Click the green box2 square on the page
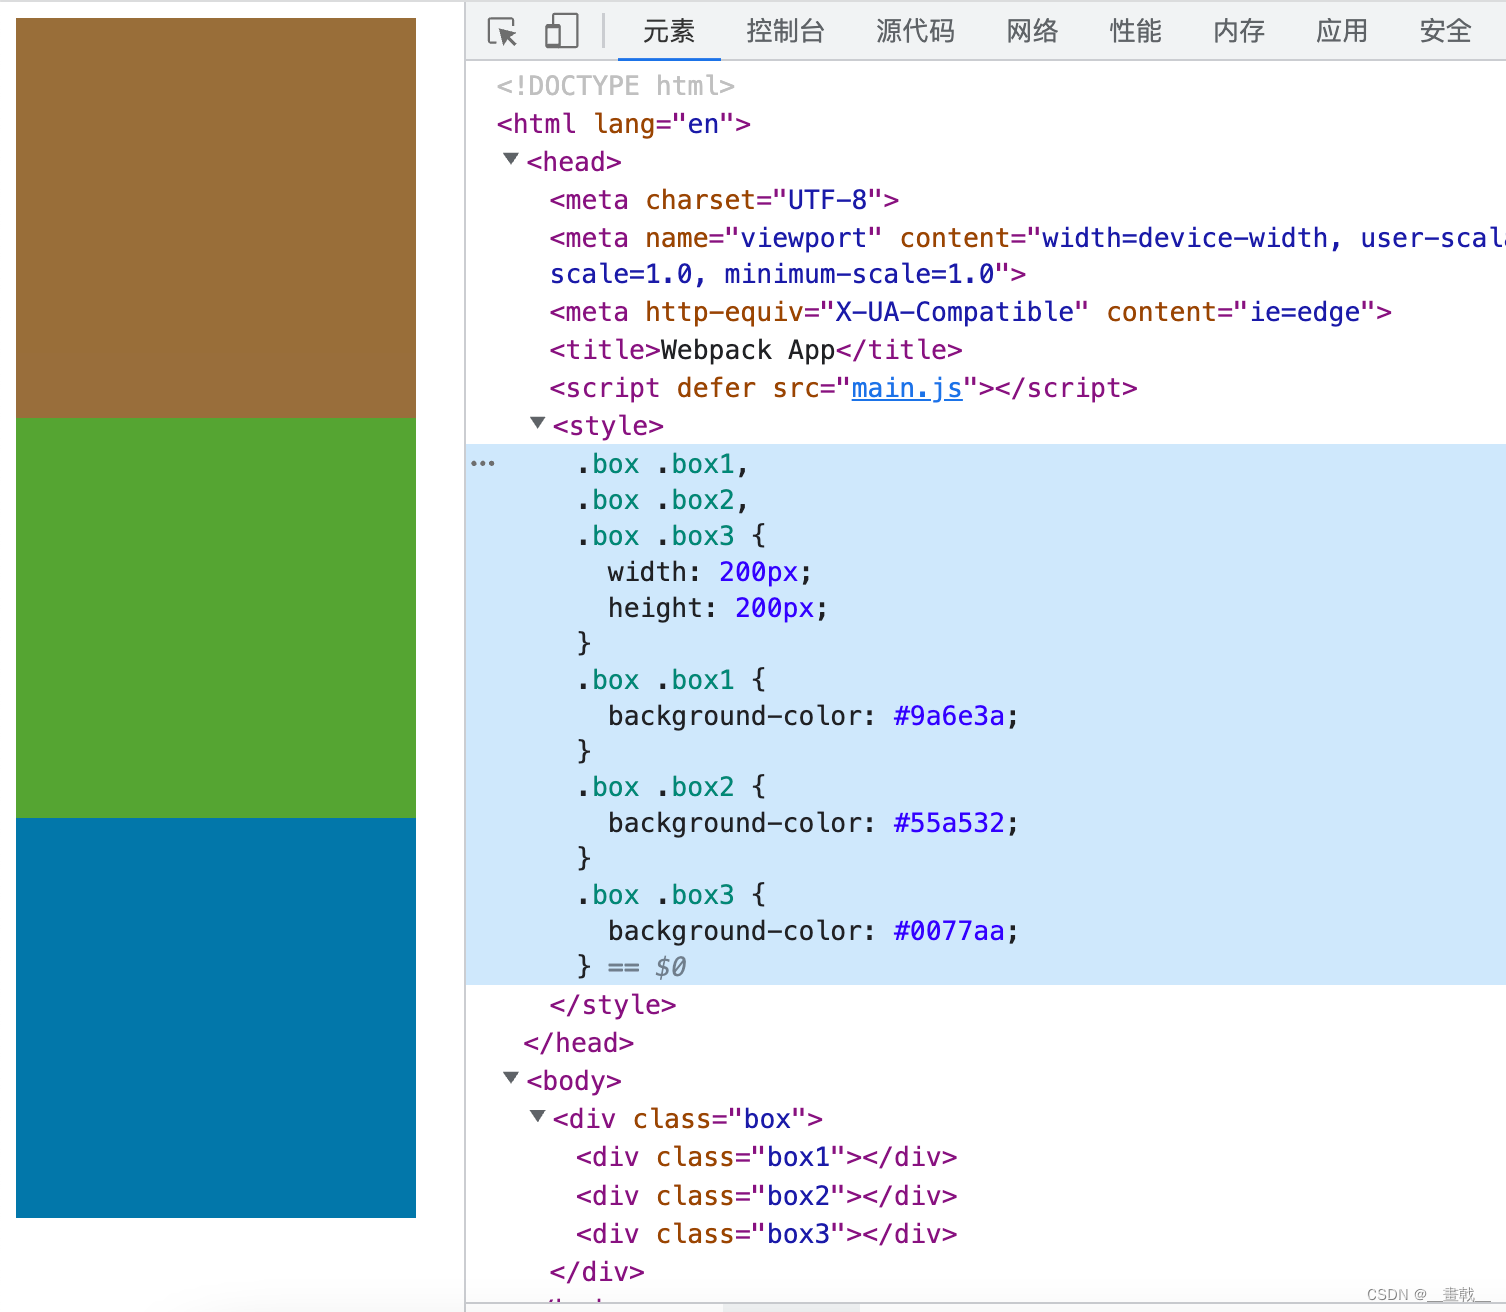This screenshot has width=1506, height=1312. point(216,618)
